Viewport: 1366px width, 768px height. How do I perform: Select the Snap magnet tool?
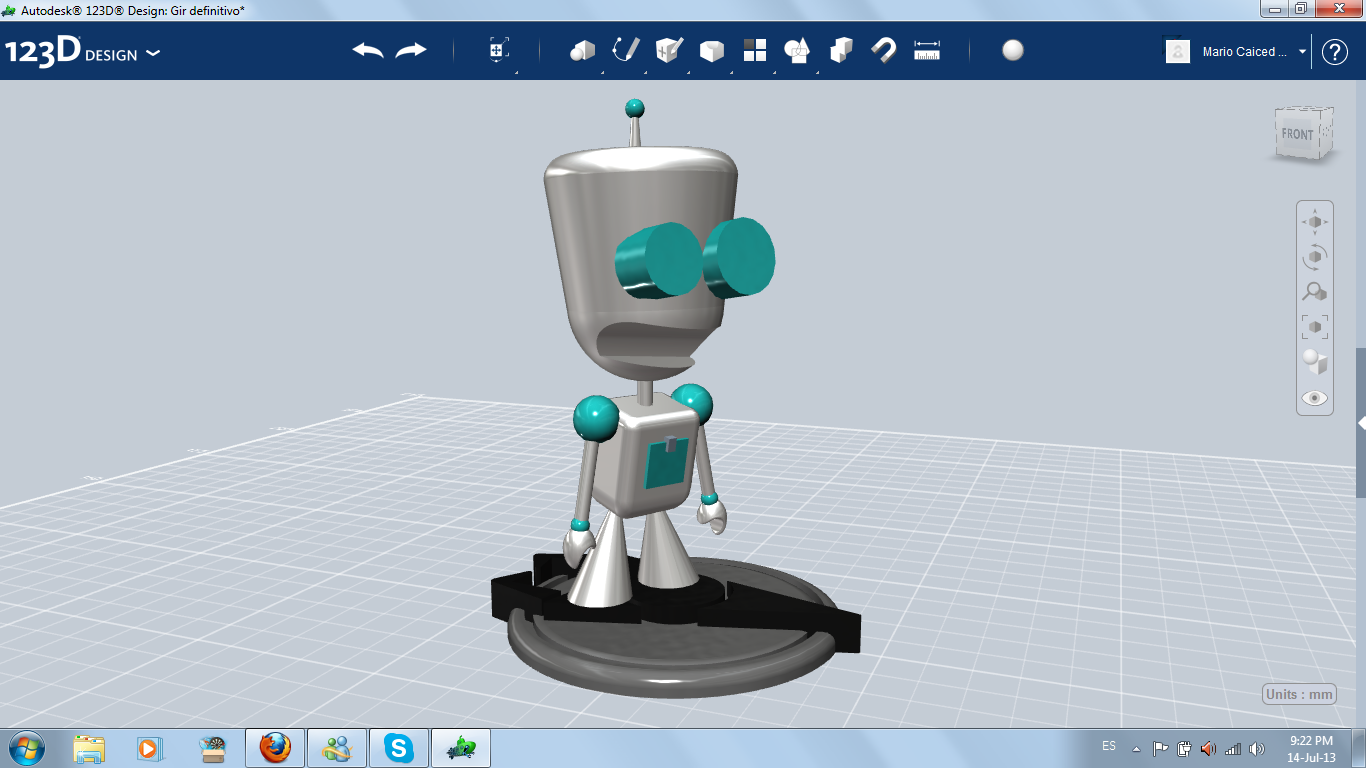tap(884, 51)
